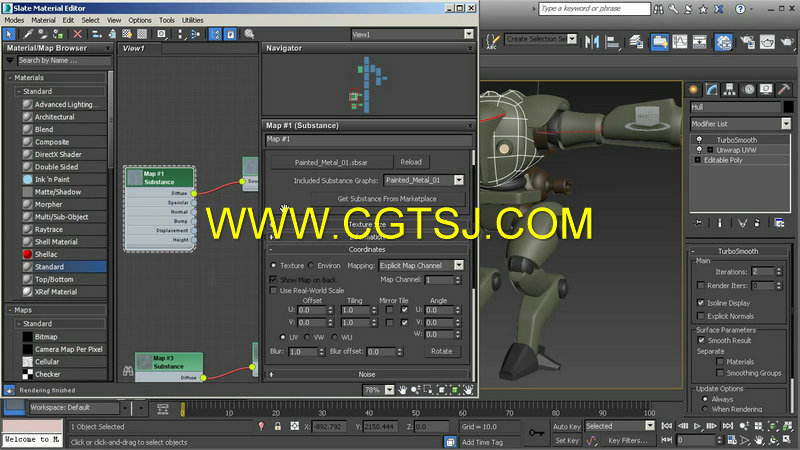This screenshot has height=450, width=800.
Task: Open the Curve Editor icon
Action: pyautogui.click(x=680, y=41)
